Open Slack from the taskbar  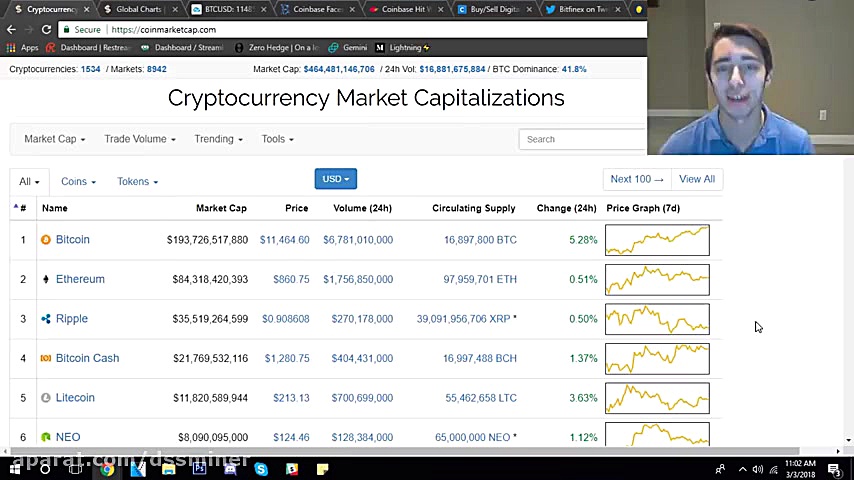(292, 469)
